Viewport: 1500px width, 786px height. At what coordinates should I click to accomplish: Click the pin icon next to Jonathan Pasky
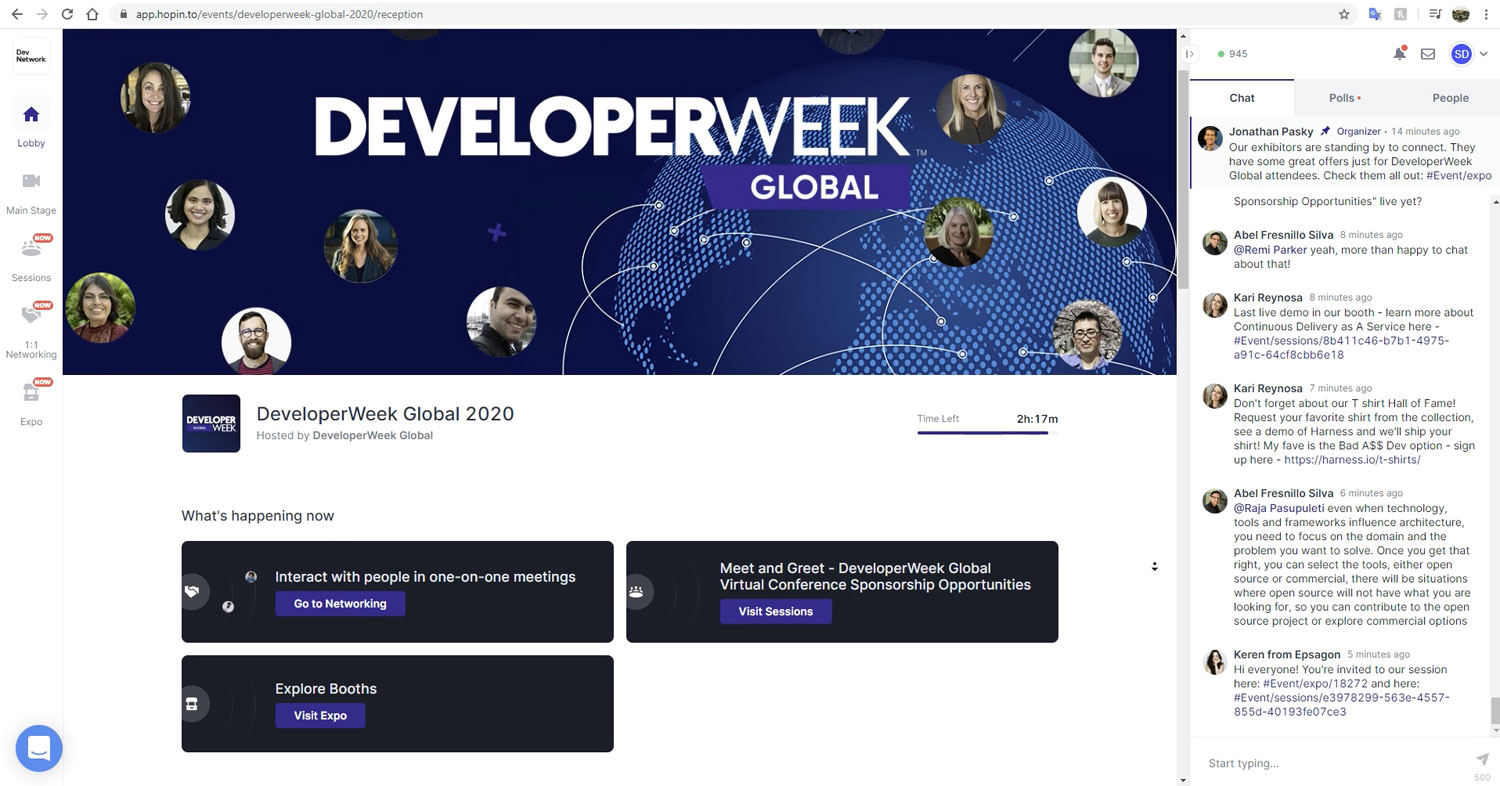pos(1325,131)
